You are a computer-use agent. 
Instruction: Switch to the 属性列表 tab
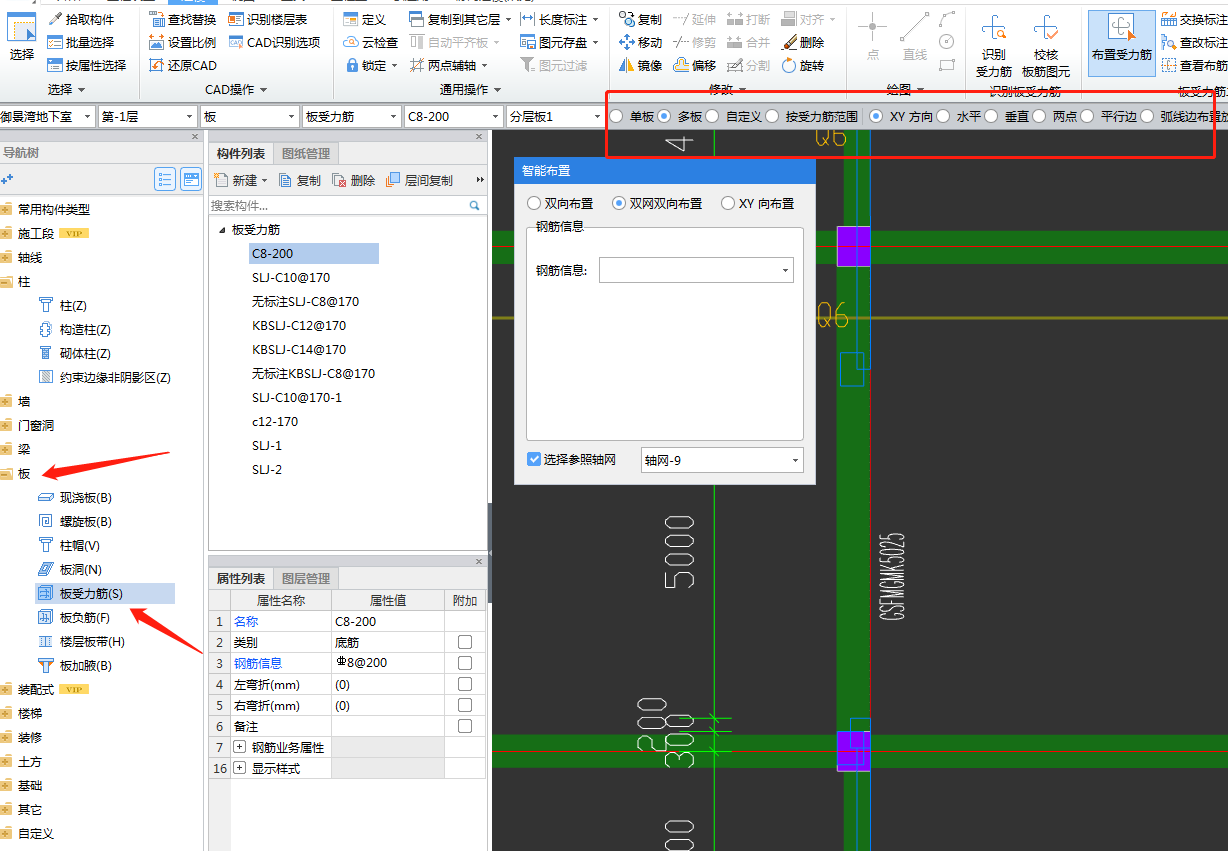tap(241, 579)
